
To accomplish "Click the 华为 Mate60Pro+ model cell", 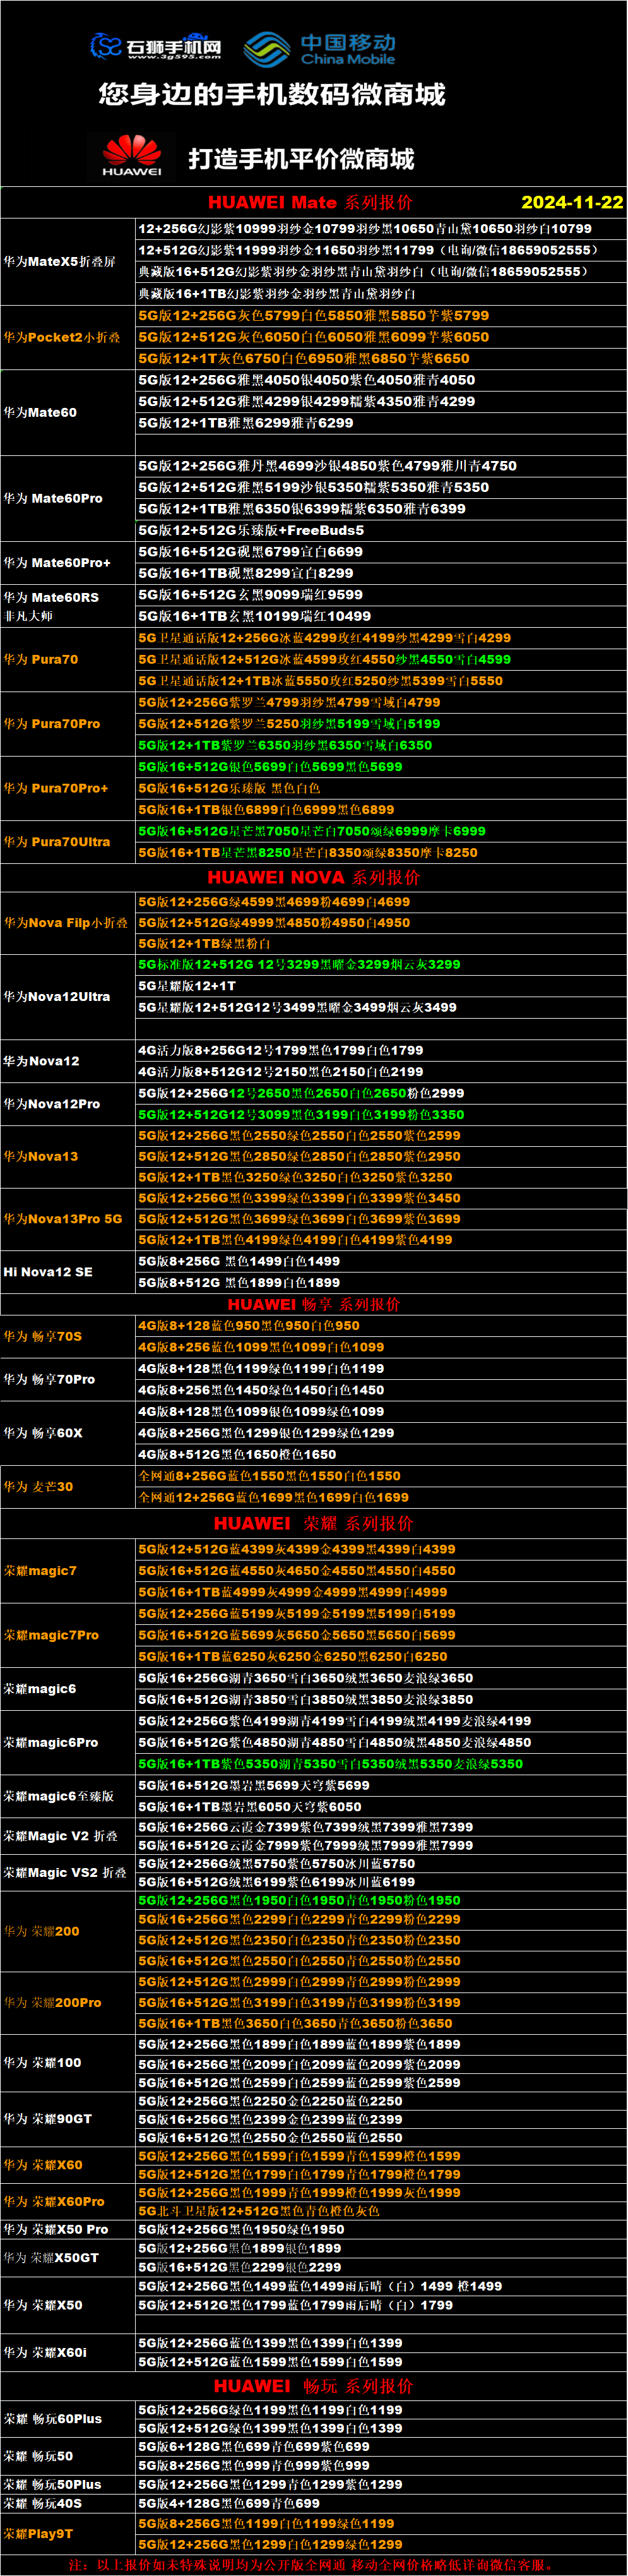I will coord(67,563).
